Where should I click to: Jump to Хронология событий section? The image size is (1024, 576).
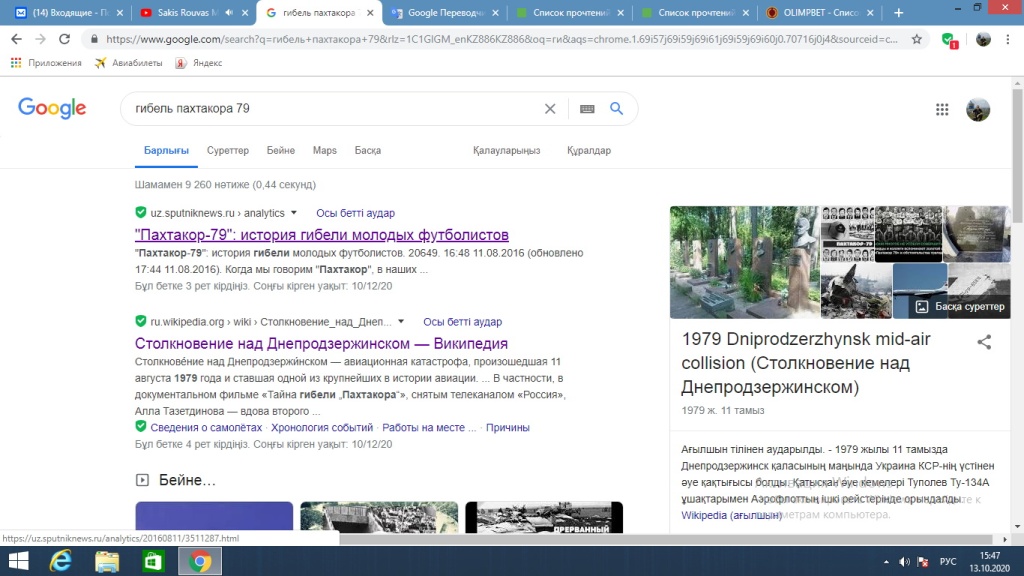click(322, 427)
